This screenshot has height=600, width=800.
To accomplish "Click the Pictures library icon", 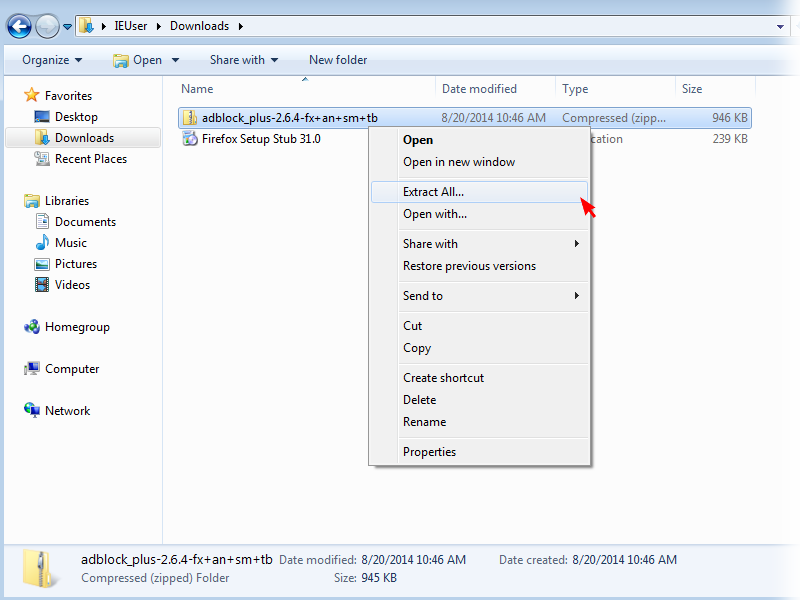I will 42,264.
